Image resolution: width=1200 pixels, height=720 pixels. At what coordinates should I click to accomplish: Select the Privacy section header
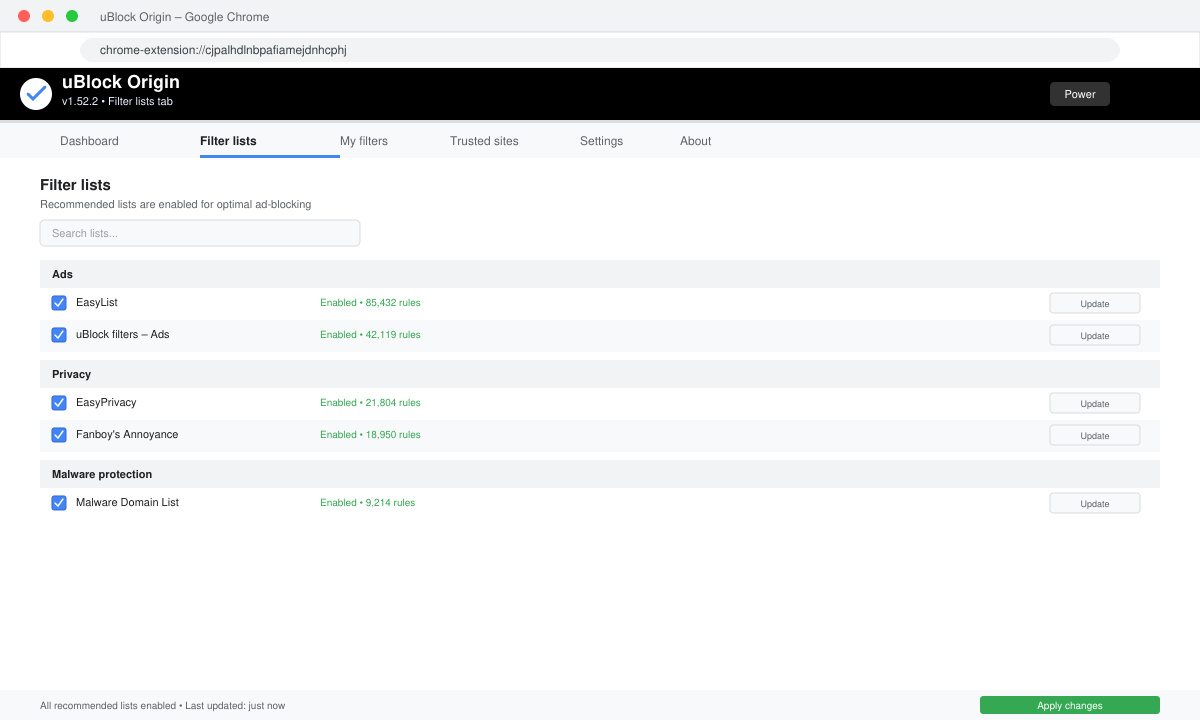[600, 374]
